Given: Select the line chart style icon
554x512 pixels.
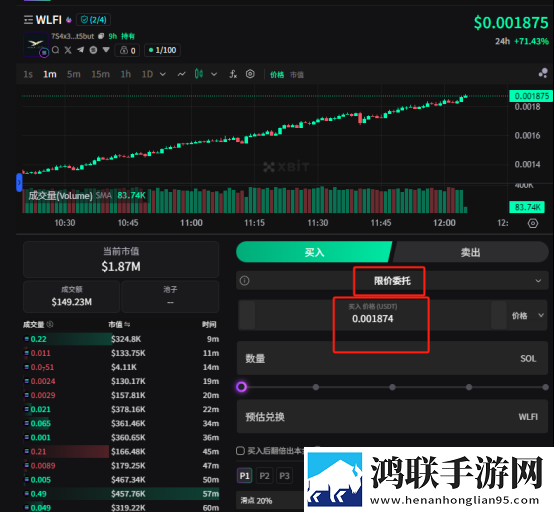Looking at the screenshot, I should (181, 74).
